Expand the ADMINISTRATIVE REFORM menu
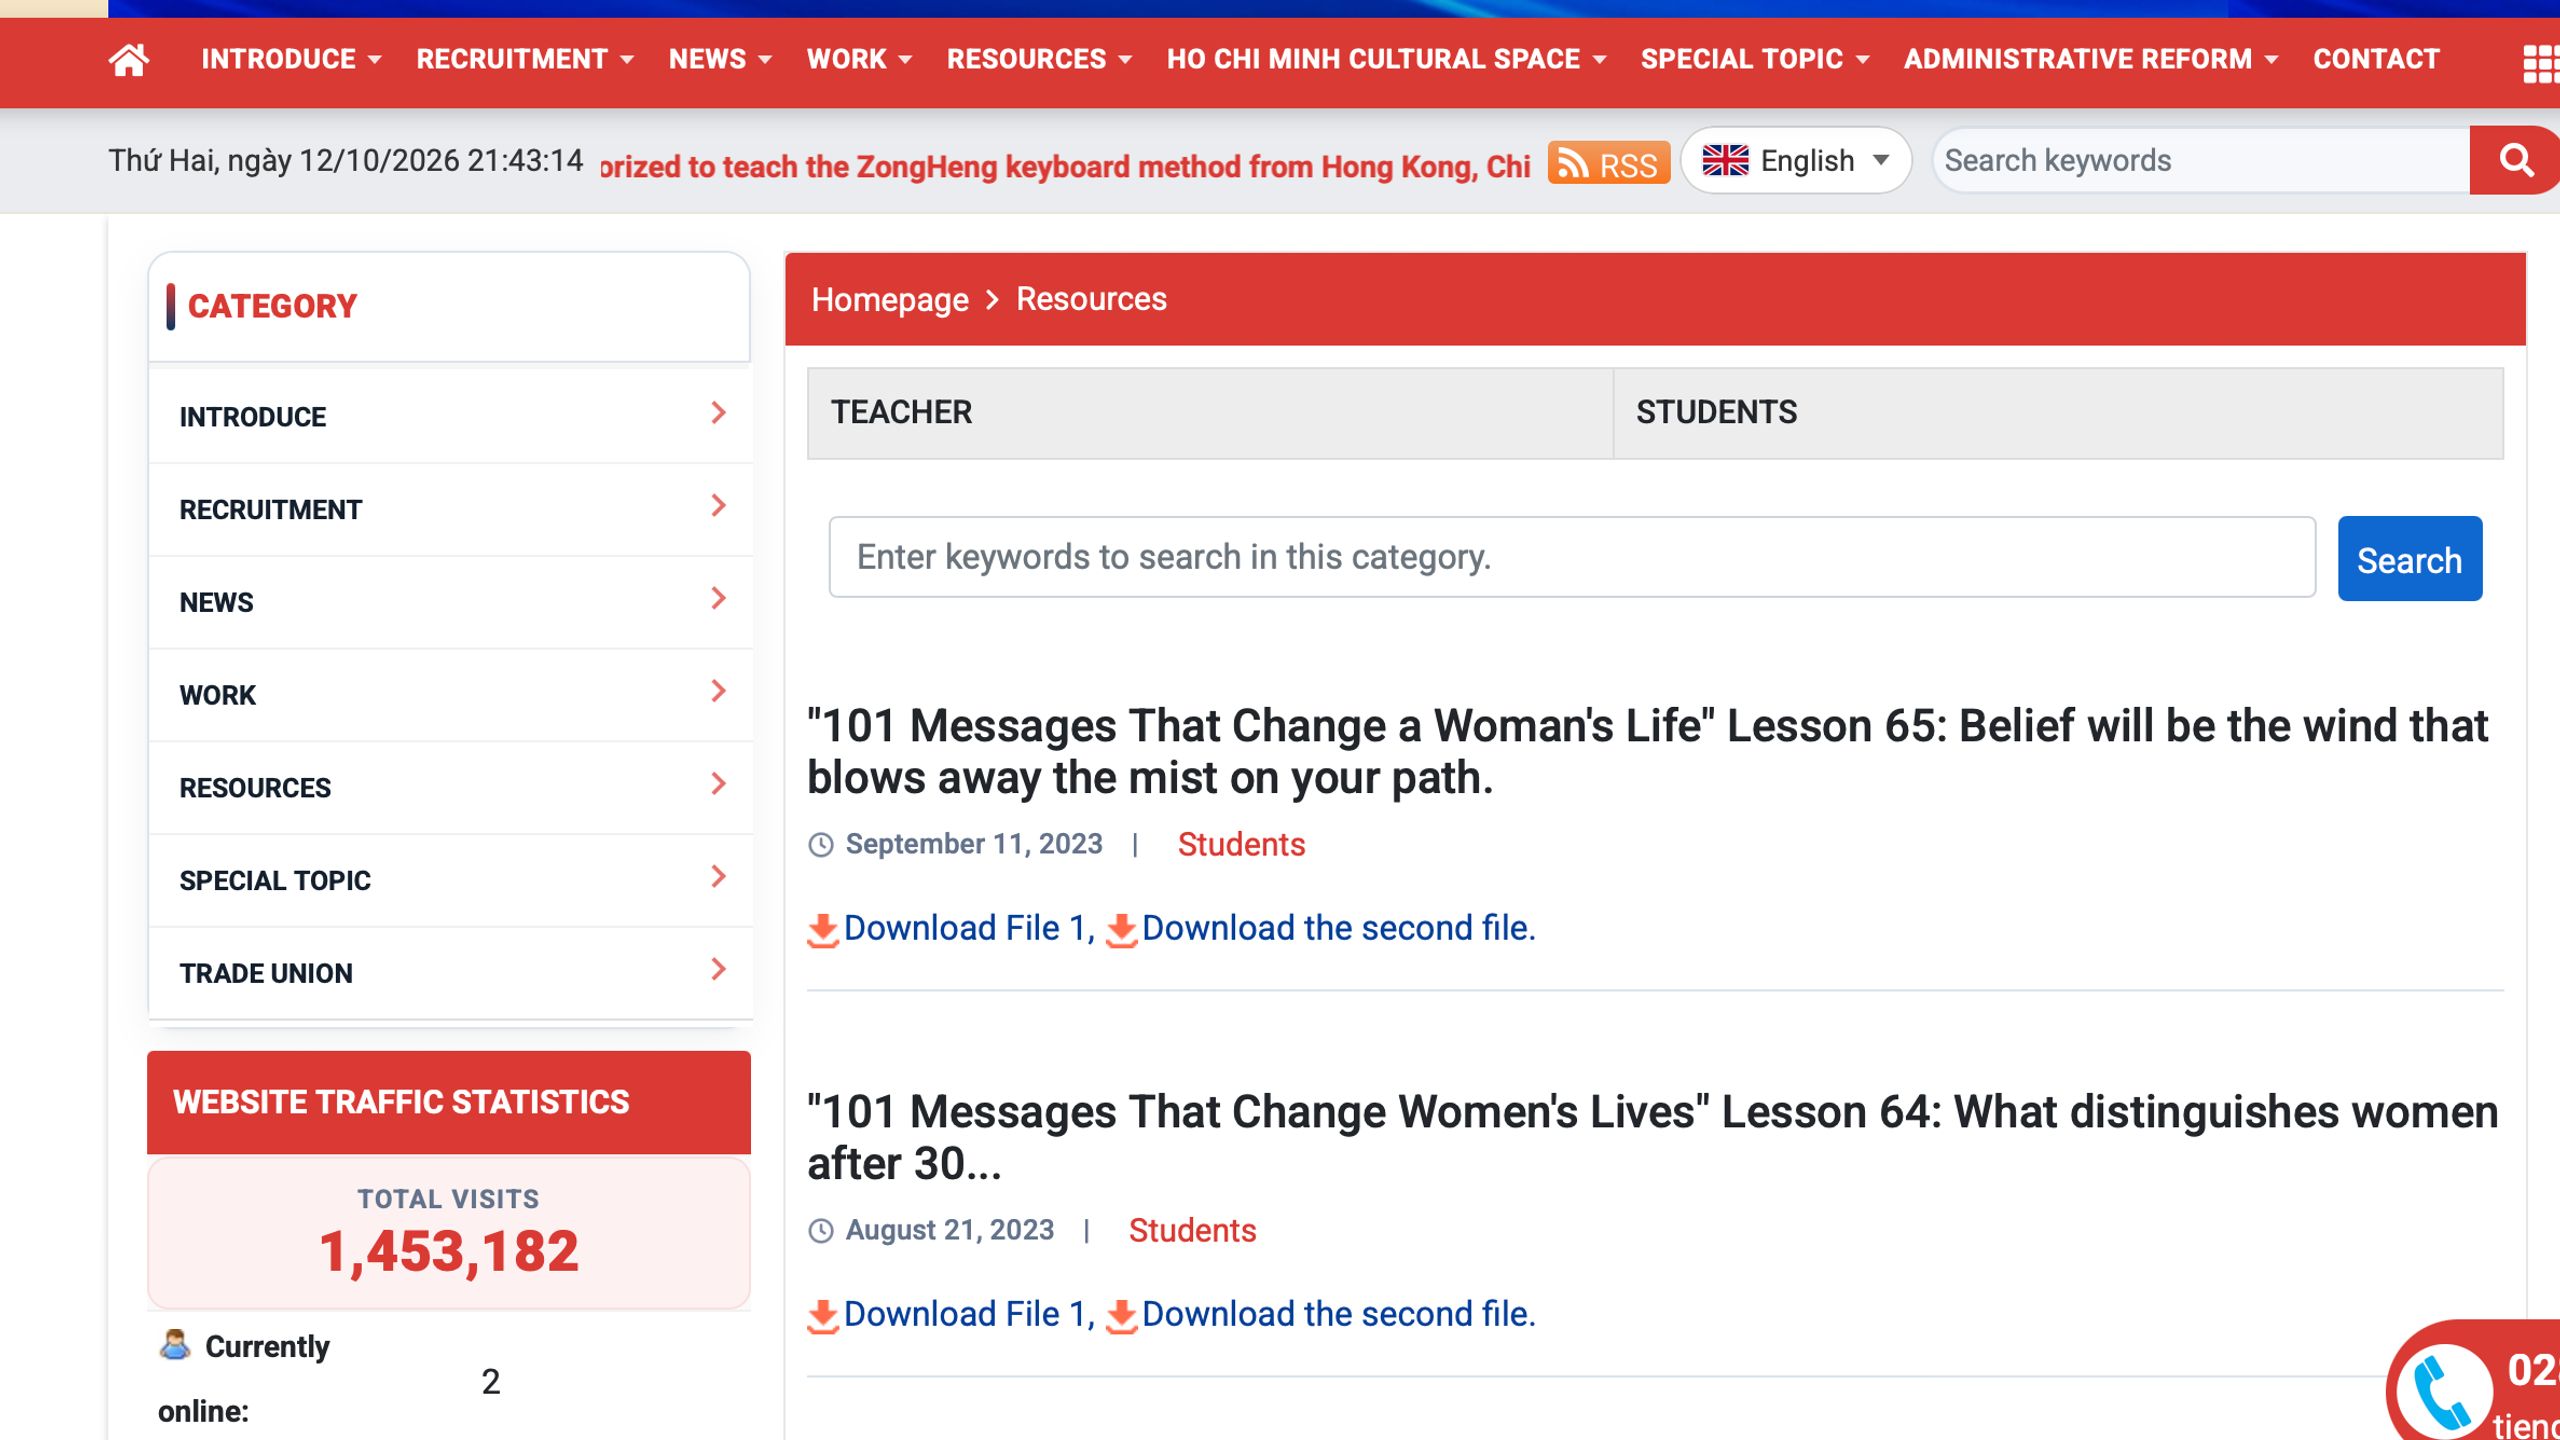Viewport: 2560px width, 1440px height. (x=2091, y=59)
